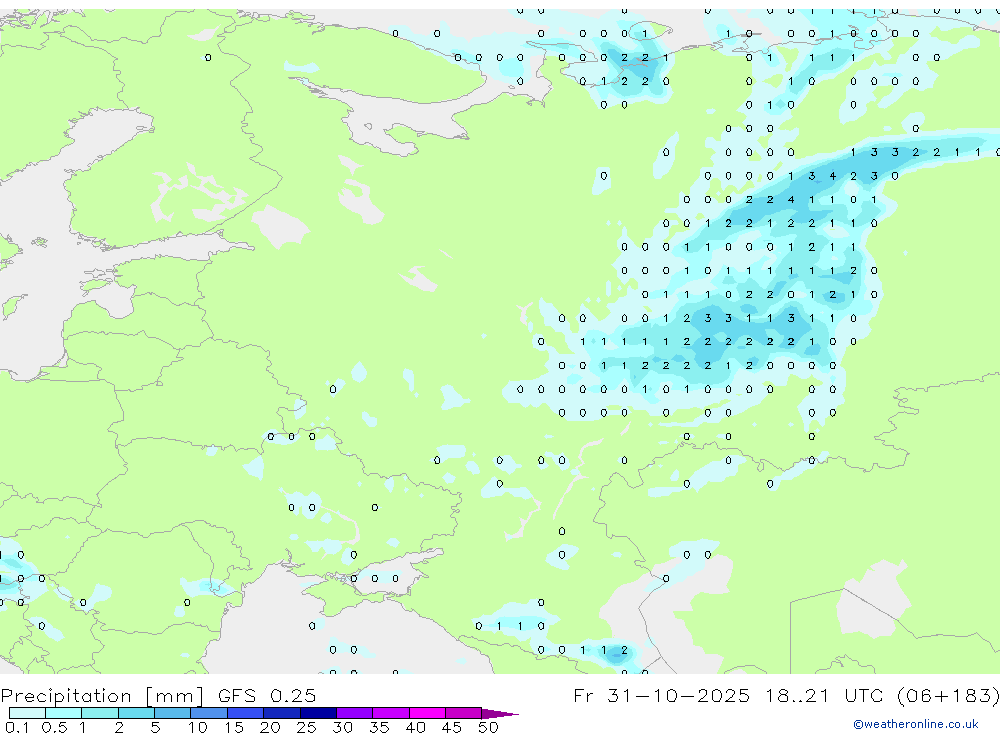
Task: Pick the 1–2 mm legend color swatch
Action: 100,713
